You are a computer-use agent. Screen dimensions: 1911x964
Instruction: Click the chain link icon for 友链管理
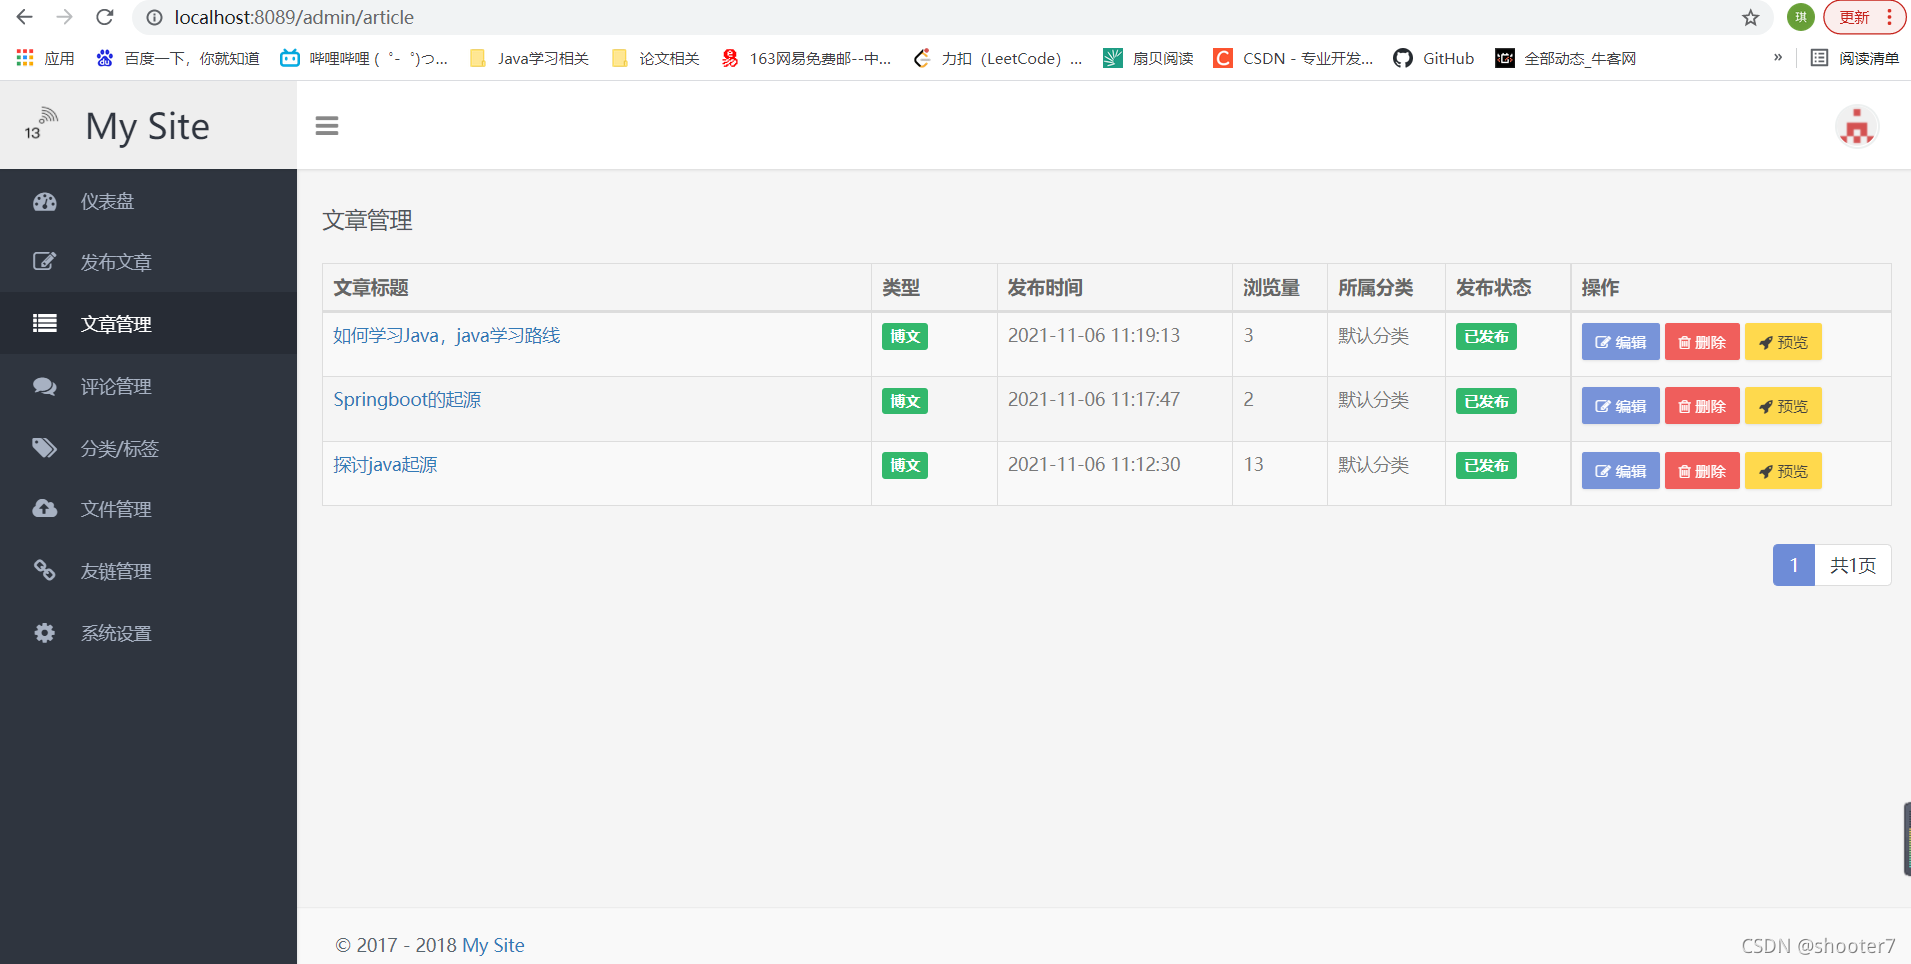44,570
